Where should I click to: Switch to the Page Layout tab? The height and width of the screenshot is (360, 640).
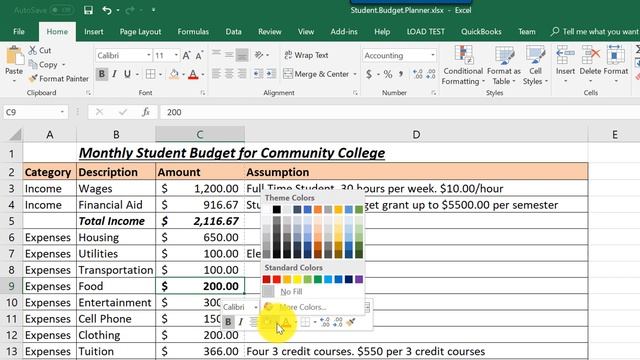click(140, 31)
